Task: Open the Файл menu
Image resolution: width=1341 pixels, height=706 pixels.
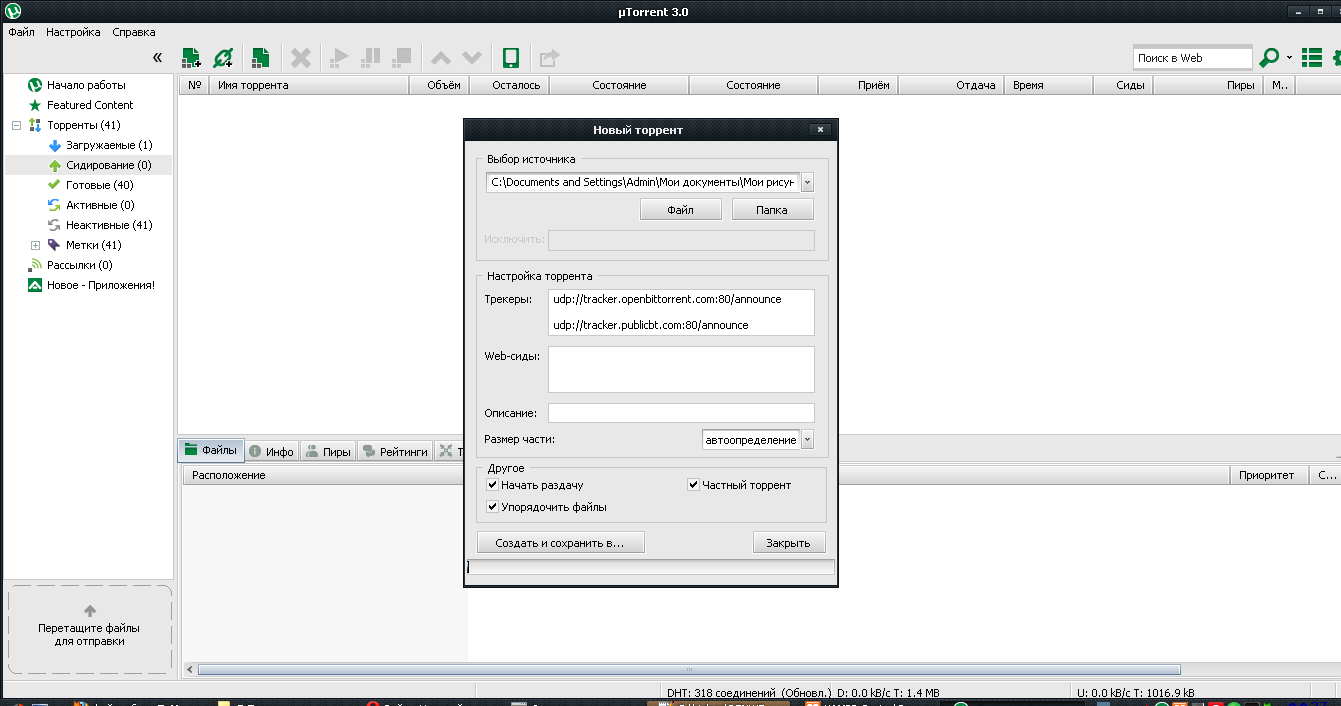Action: pos(21,32)
